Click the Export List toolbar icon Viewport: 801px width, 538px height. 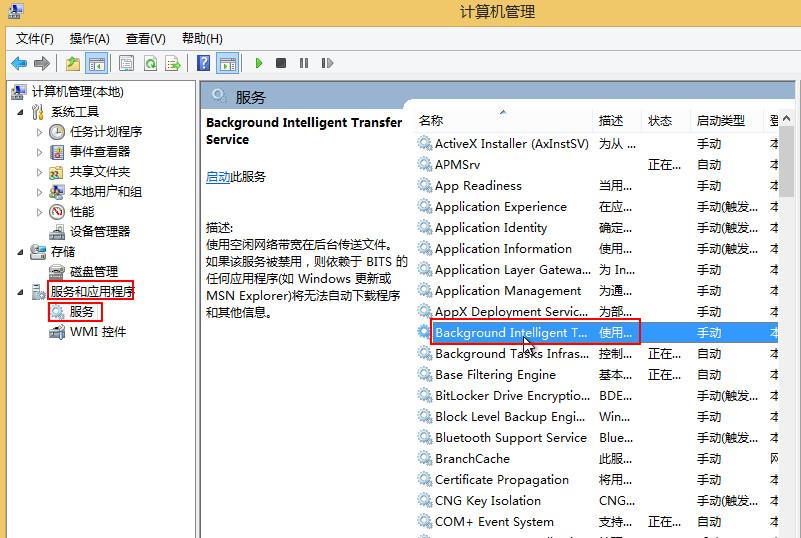point(172,63)
